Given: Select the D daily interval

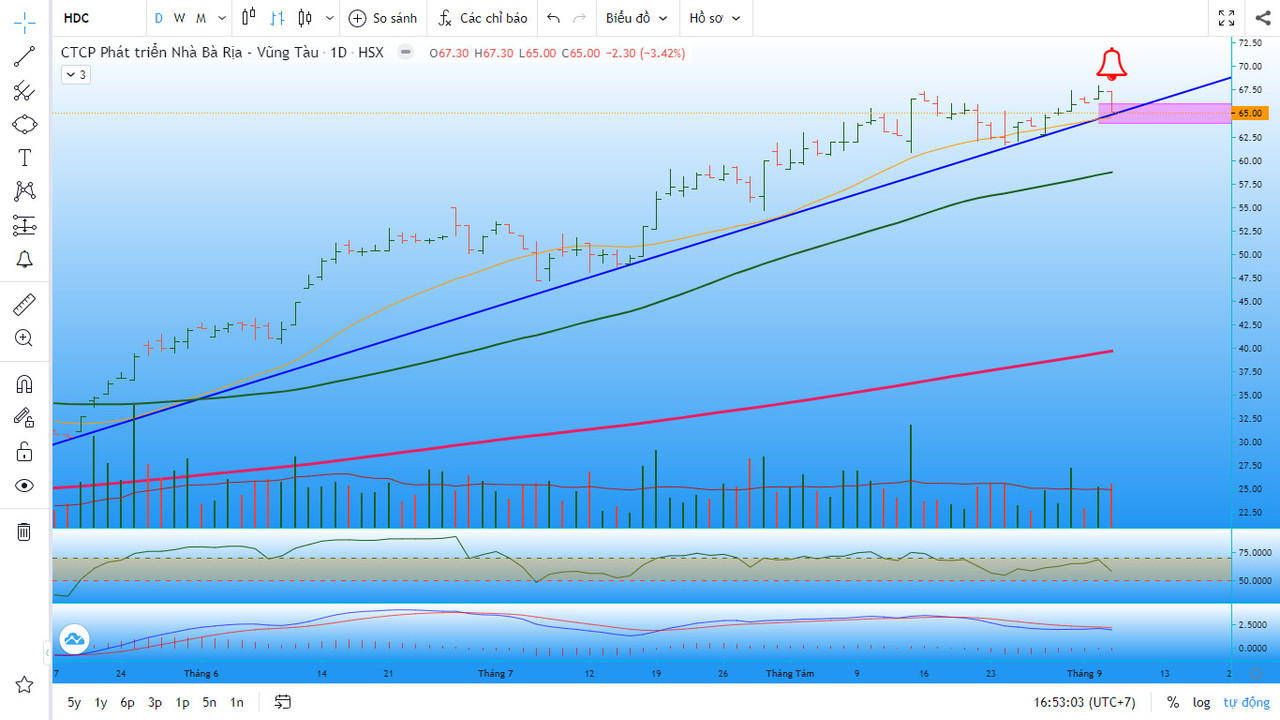Looking at the screenshot, I should point(158,18).
